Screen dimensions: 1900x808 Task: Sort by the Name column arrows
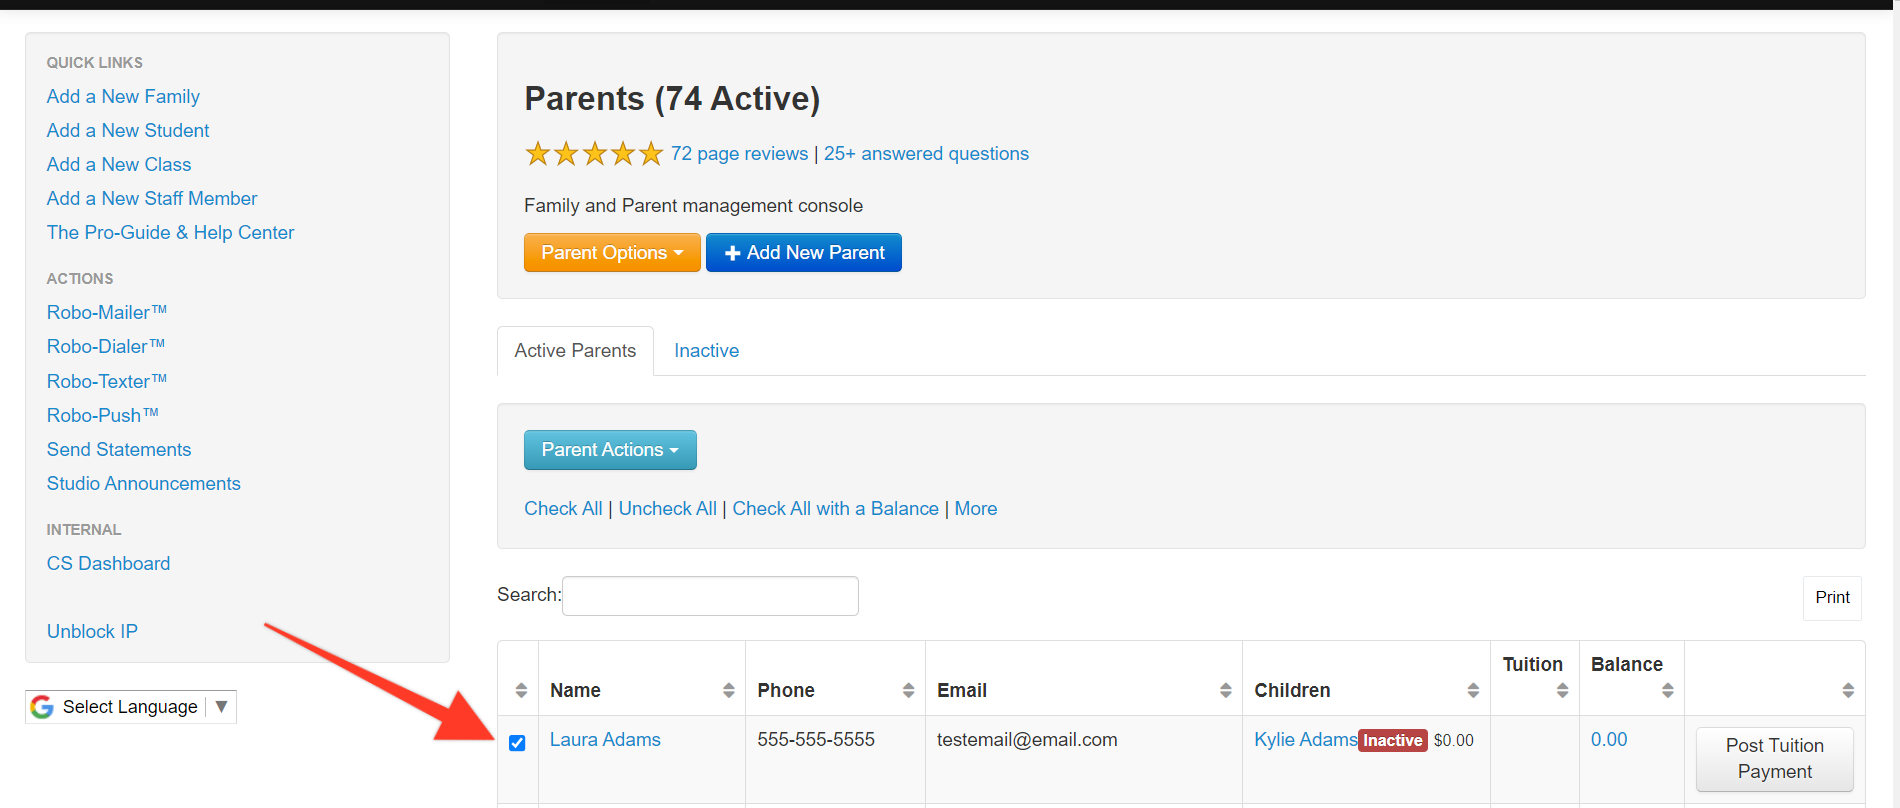tap(729, 690)
